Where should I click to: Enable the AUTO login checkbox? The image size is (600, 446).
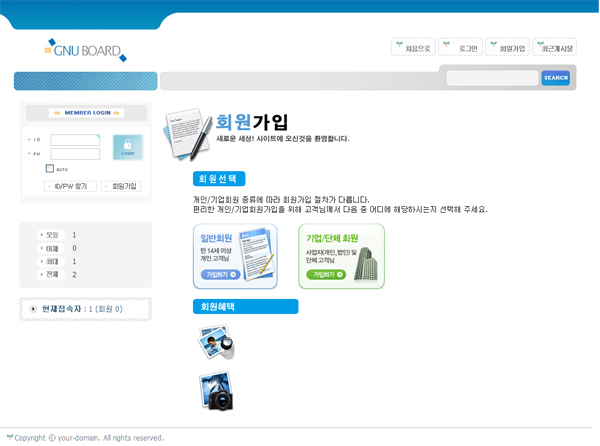point(50,168)
